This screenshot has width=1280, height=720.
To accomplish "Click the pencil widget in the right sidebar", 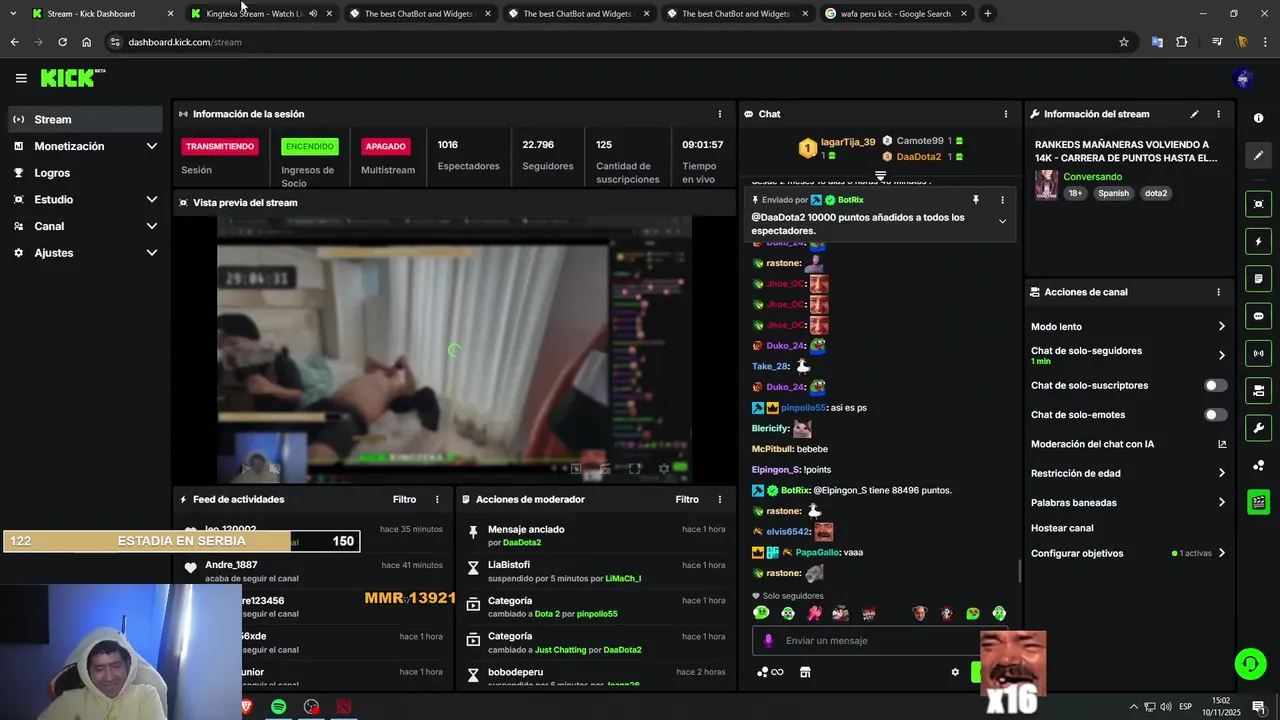I will coord(1258,155).
